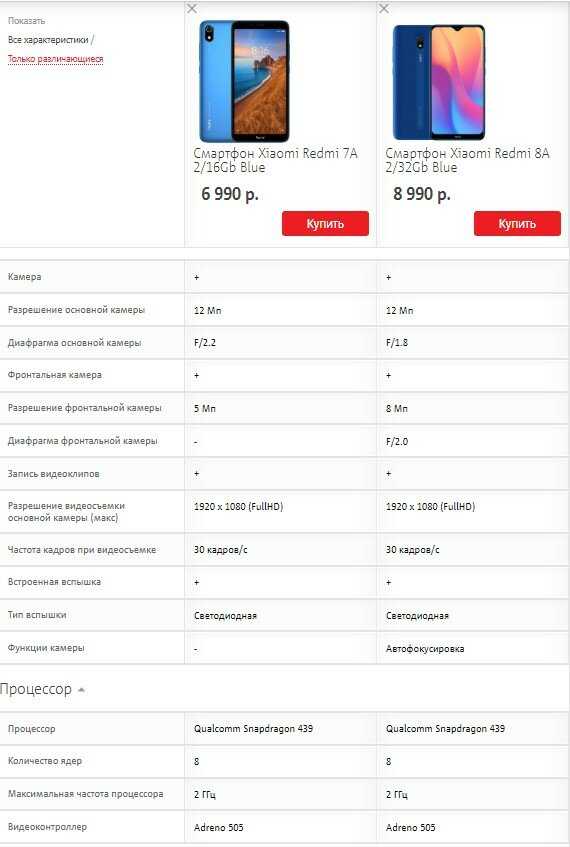This screenshot has height=847, width=570.
Task: Select the 6 990 р. price
Action: click(x=230, y=193)
